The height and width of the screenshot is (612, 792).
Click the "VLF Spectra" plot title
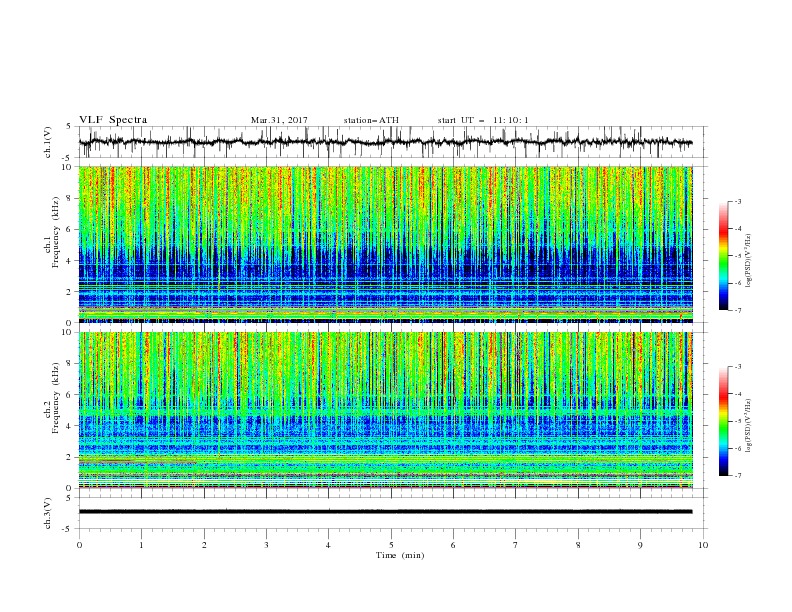pyautogui.click(x=113, y=120)
